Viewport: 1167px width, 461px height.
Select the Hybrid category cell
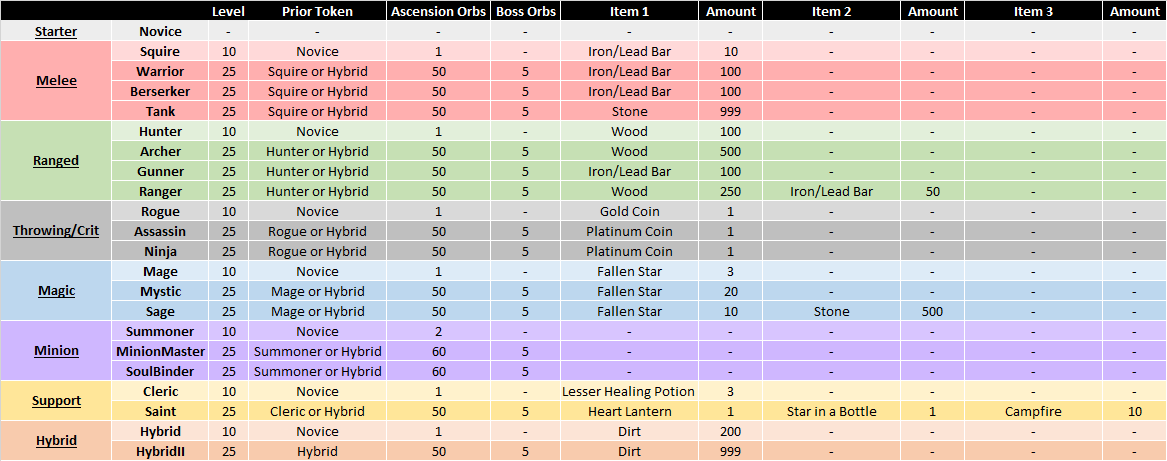(x=57, y=441)
